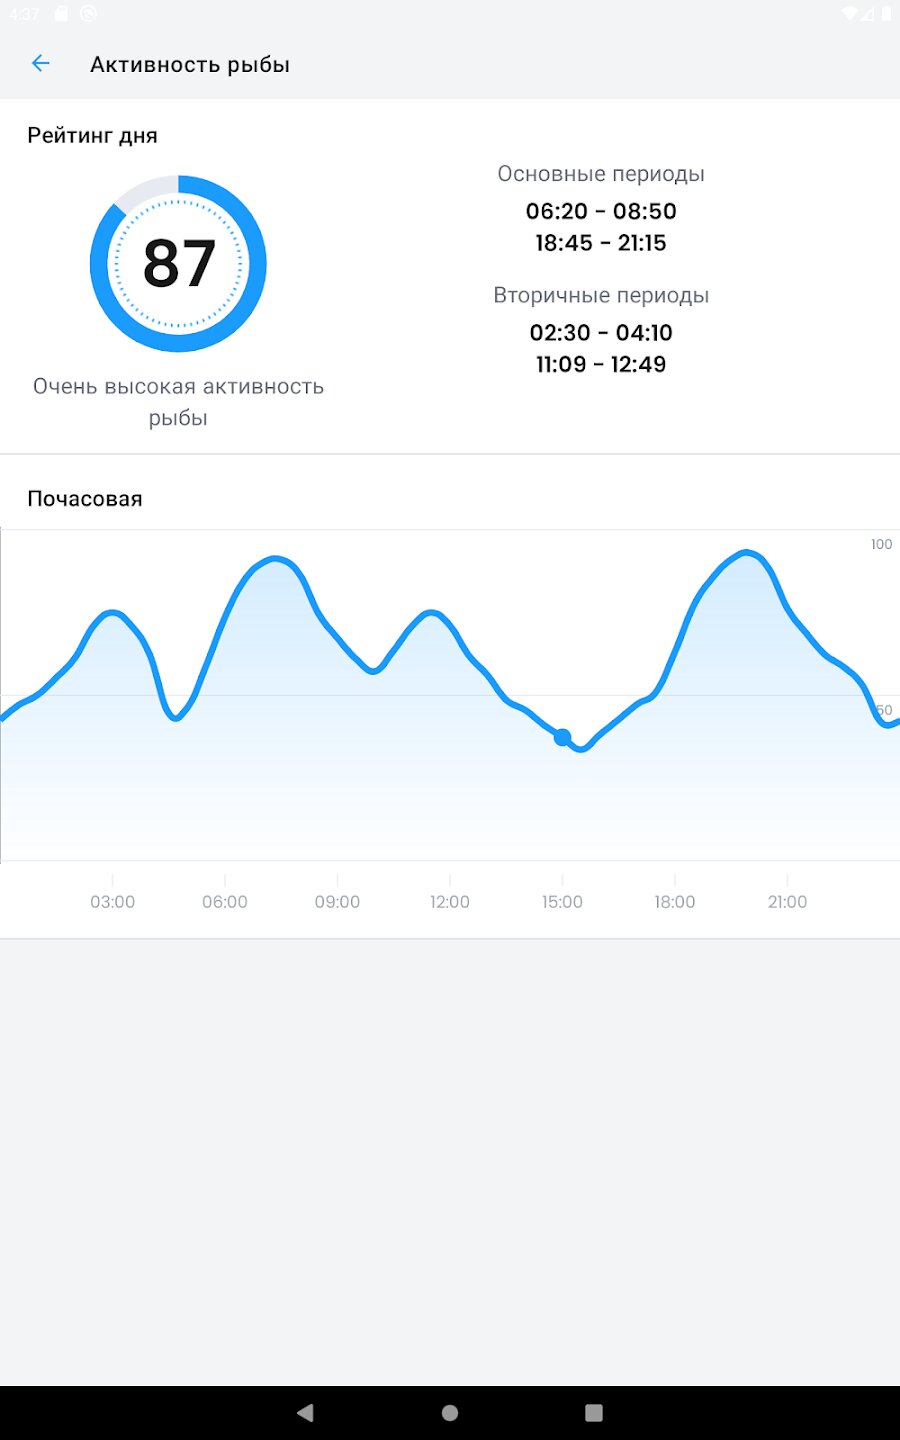Click the 21:00 label on the chart axis

coord(787,902)
